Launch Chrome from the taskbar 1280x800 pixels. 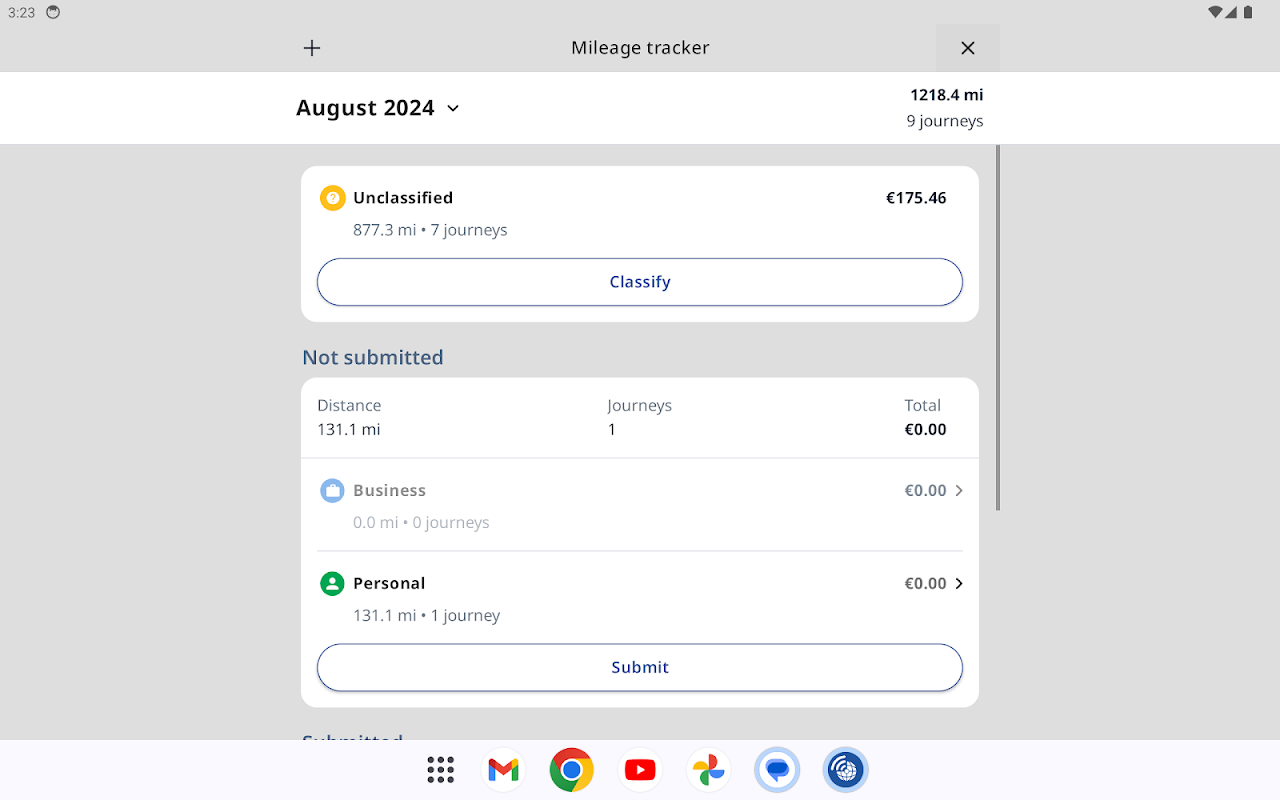pyautogui.click(x=571, y=770)
